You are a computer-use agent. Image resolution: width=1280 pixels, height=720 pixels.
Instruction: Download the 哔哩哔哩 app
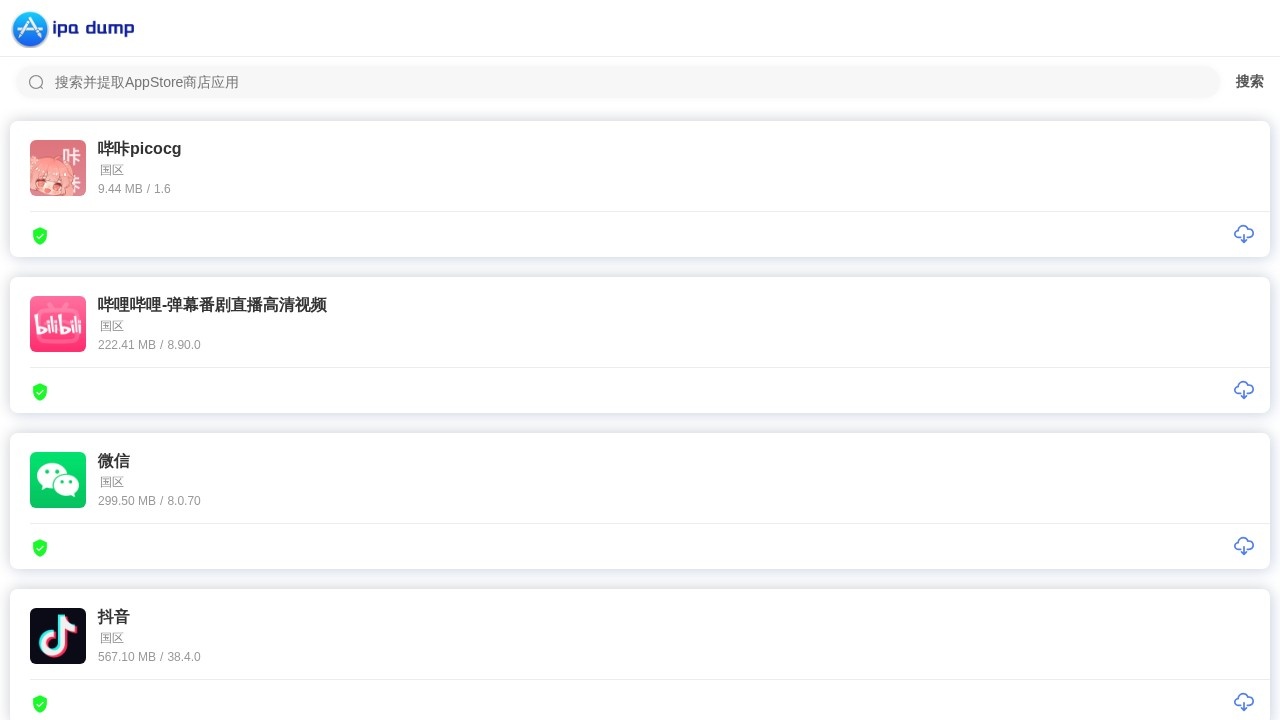coord(1243,390)
